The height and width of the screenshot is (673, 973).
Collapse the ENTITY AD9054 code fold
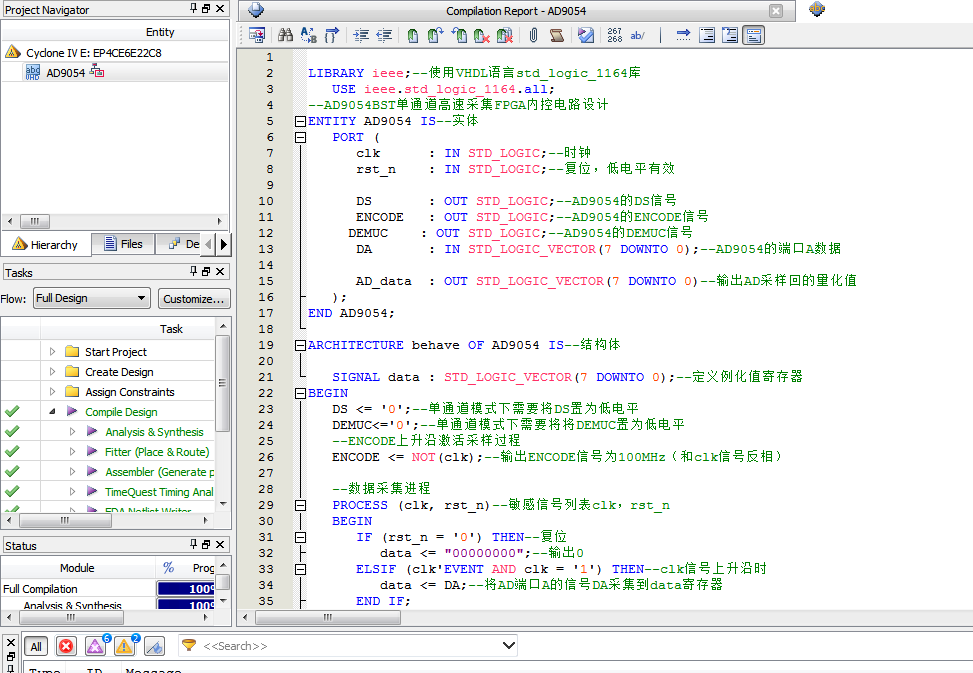pos(299,121)
